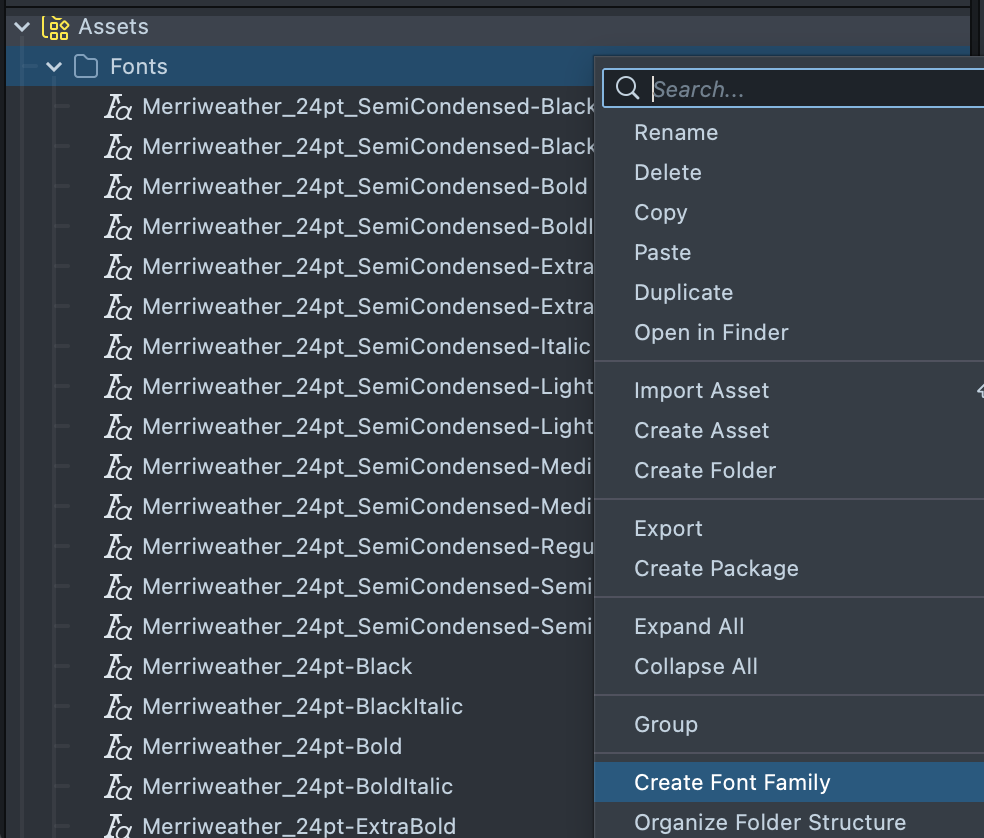Click font icon beside Merriweather_24pt-BlackItalic
The width and height of the screenshot is (984, 838).
119,707
